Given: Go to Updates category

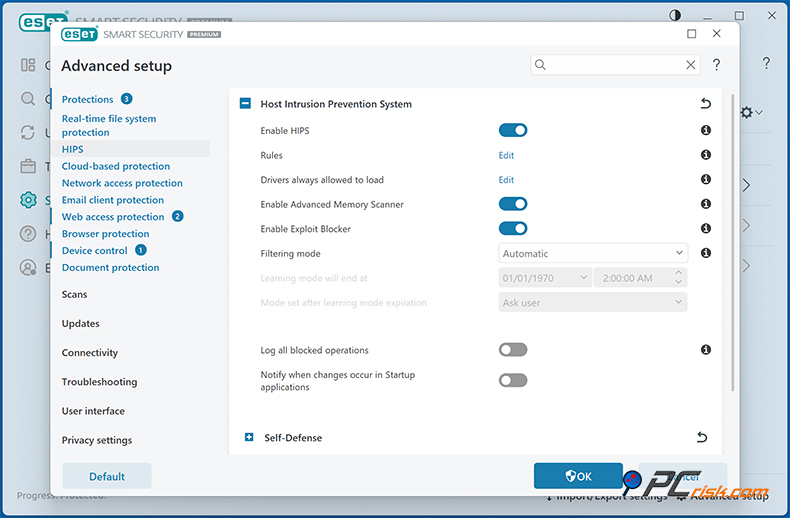Looking at the screenshot, I should pos(81,323).
